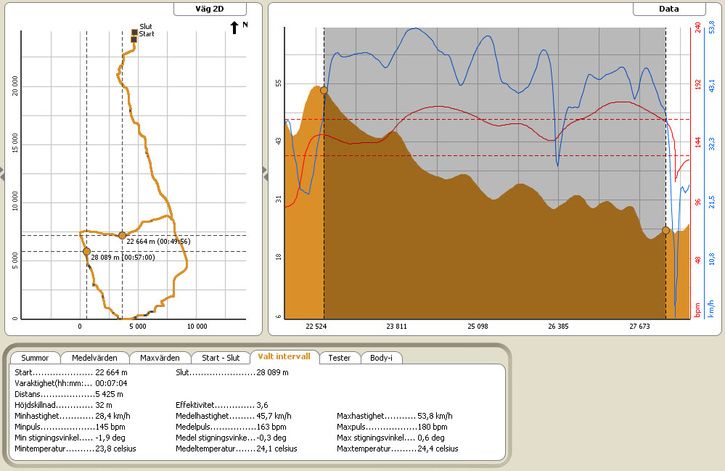
Task: Click the Data panel header
Action: pos(669,9)
